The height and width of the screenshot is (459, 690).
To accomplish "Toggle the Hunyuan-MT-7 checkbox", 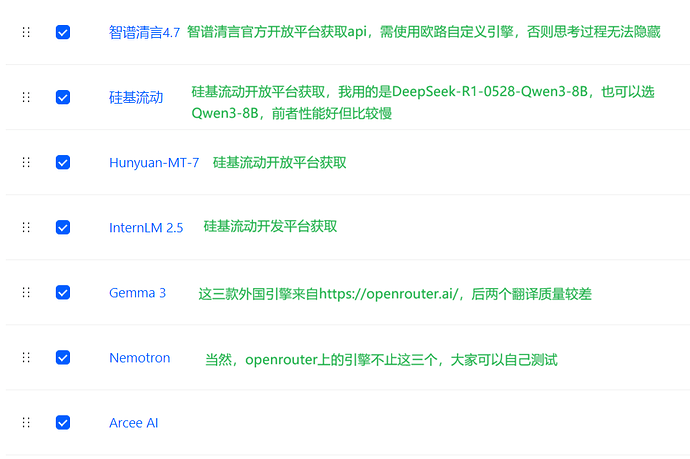I will tap(63, 162).
